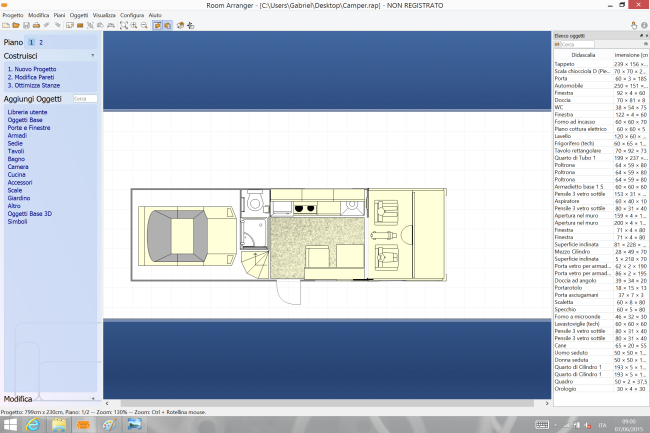Screen dimensions: 650x433
Task: Click the Cerca field in Elenco oggetti
Action: [600, 44]
